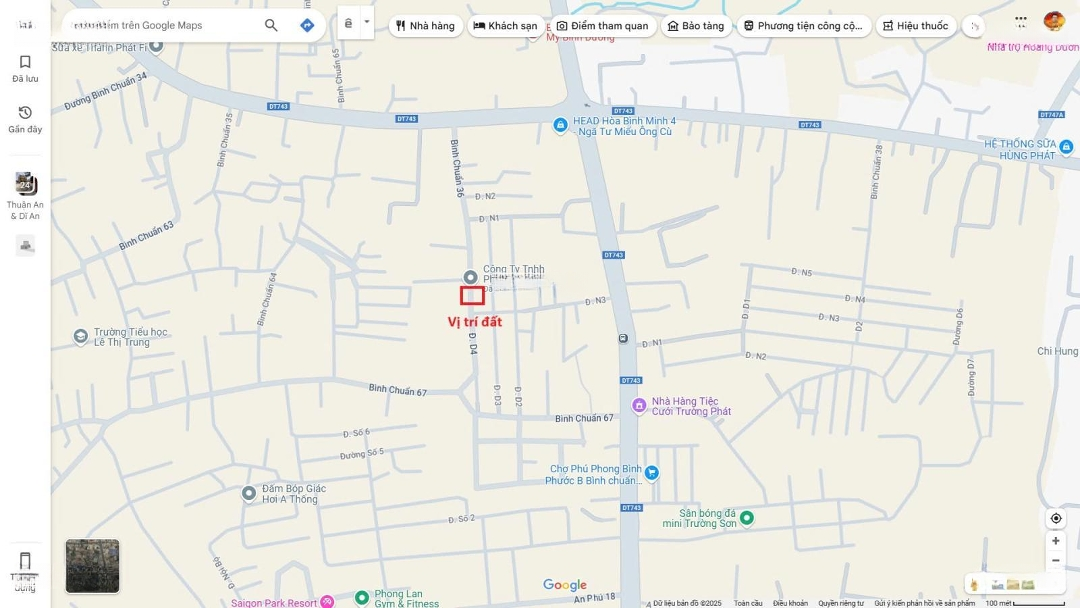Filter by Khách sạn hotels
The image size is (1080, 608).
point(505,26)
